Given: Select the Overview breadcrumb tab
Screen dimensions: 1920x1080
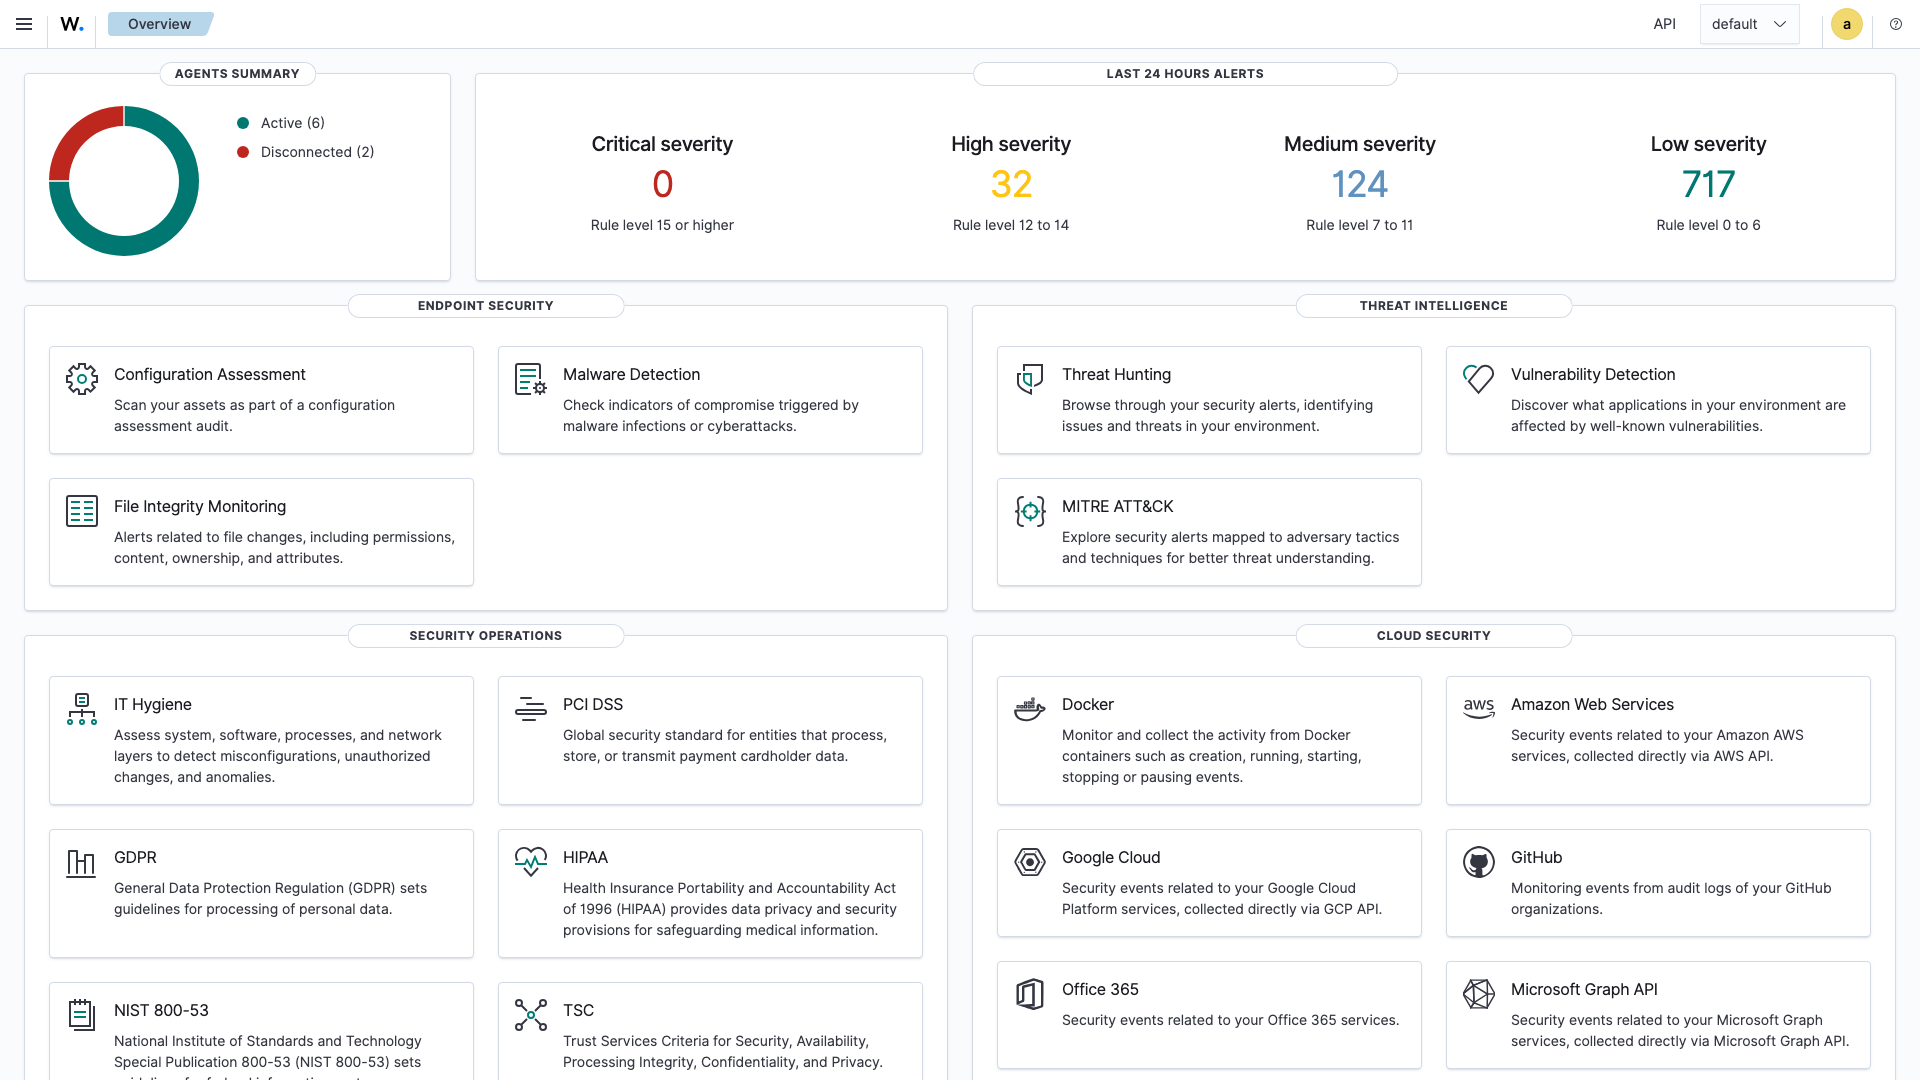Looking at the screenshot, I should pyautogui.click(x=160, y=24).
